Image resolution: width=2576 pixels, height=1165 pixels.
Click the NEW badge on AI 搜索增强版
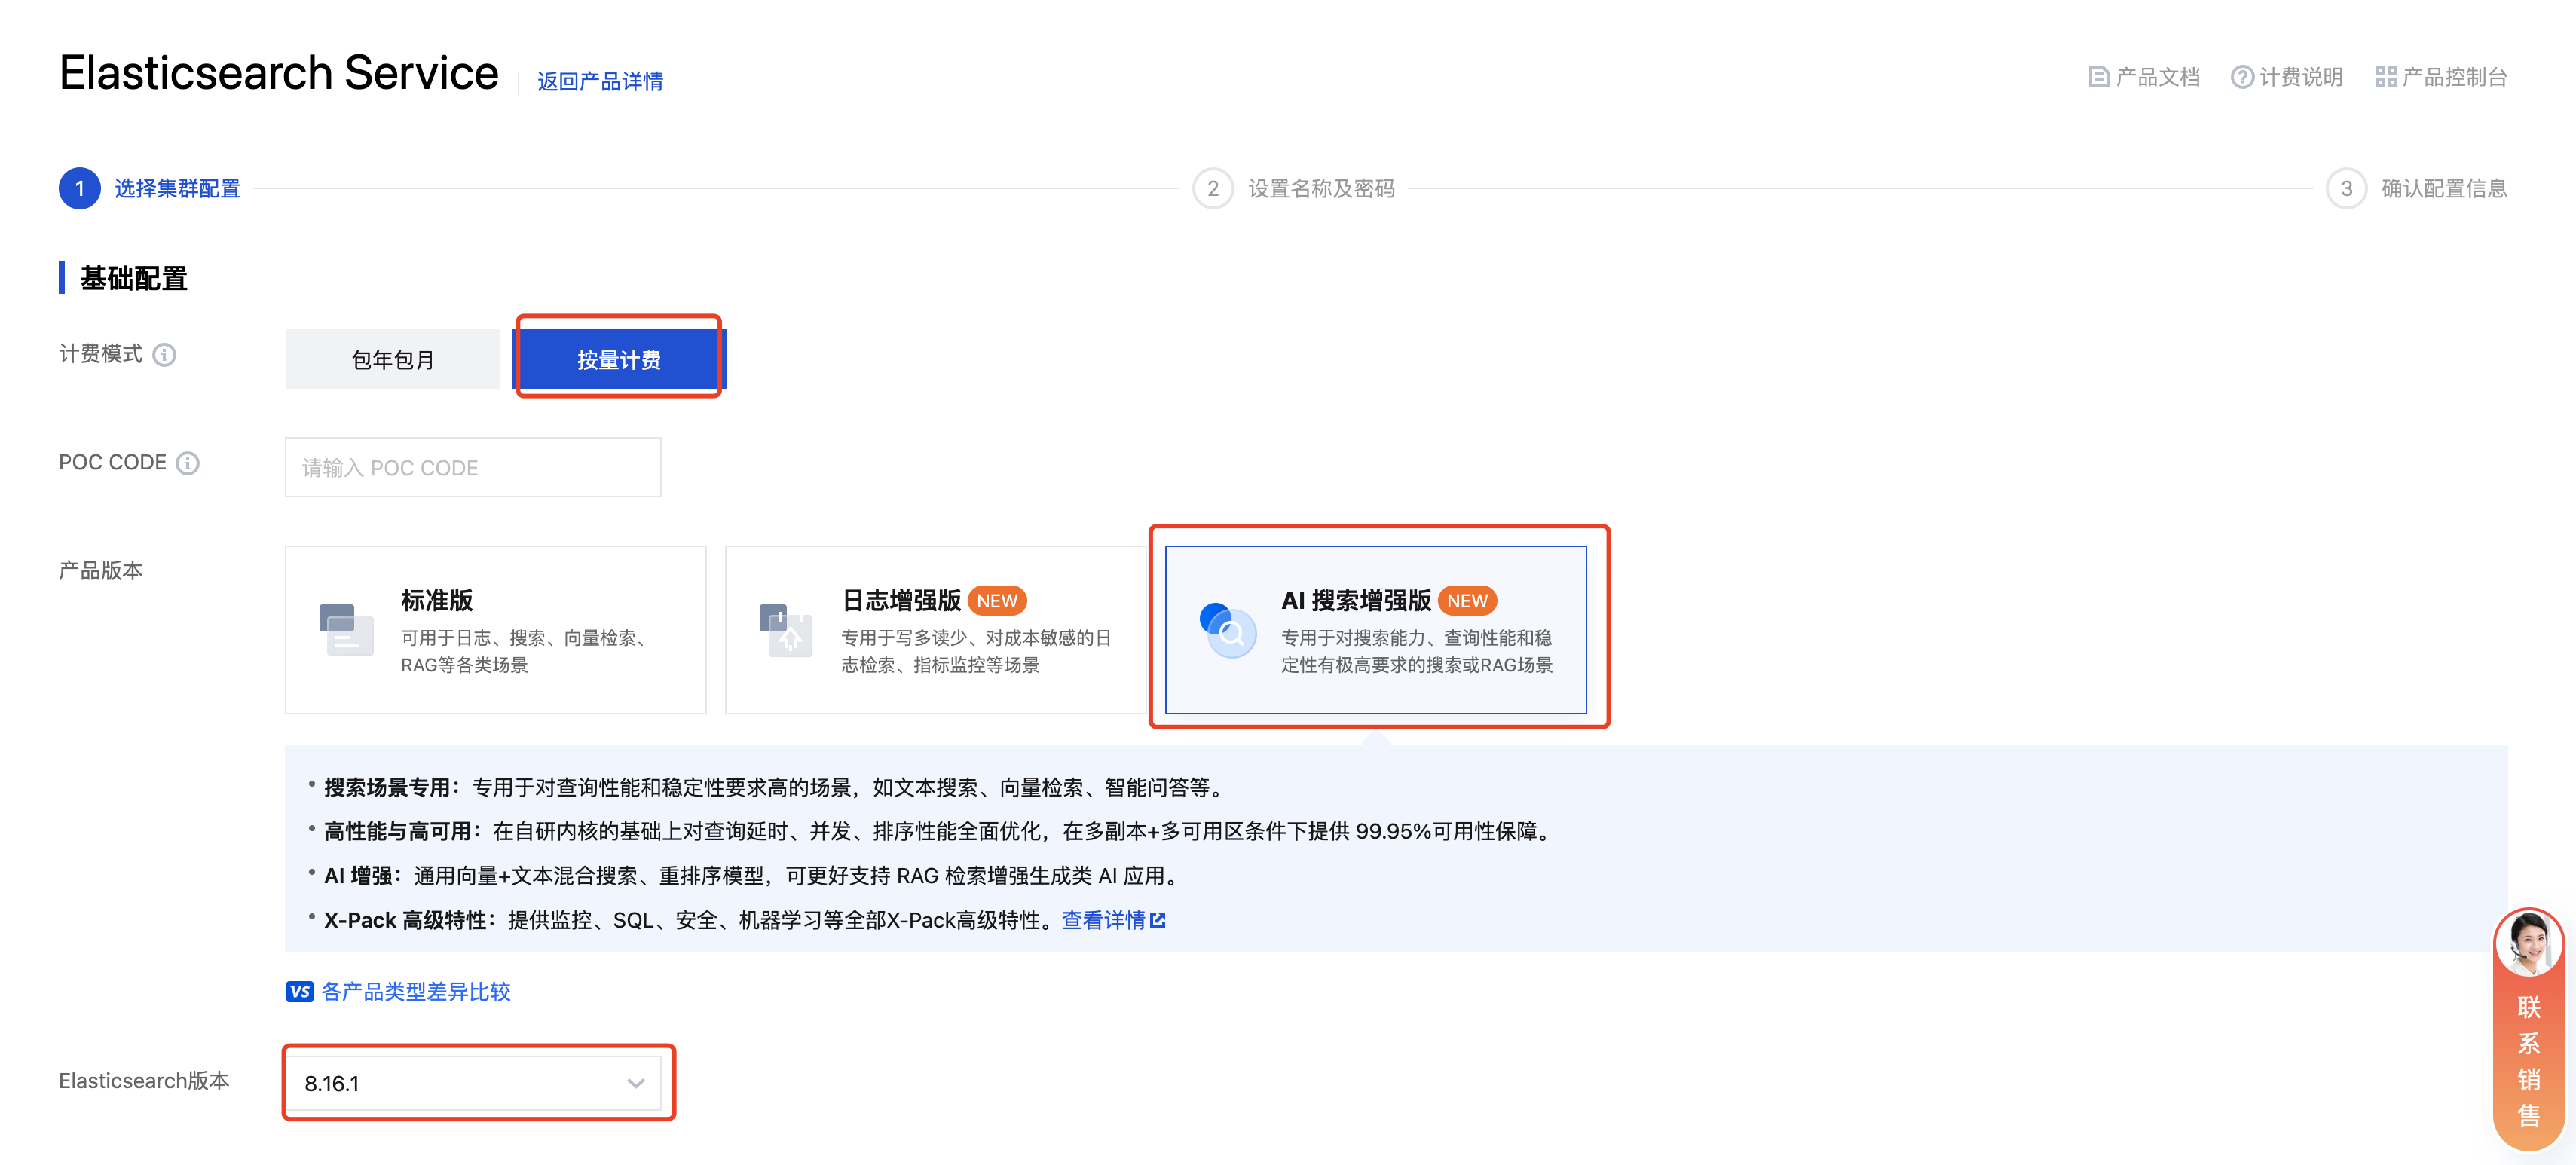tap(1467, 601)
